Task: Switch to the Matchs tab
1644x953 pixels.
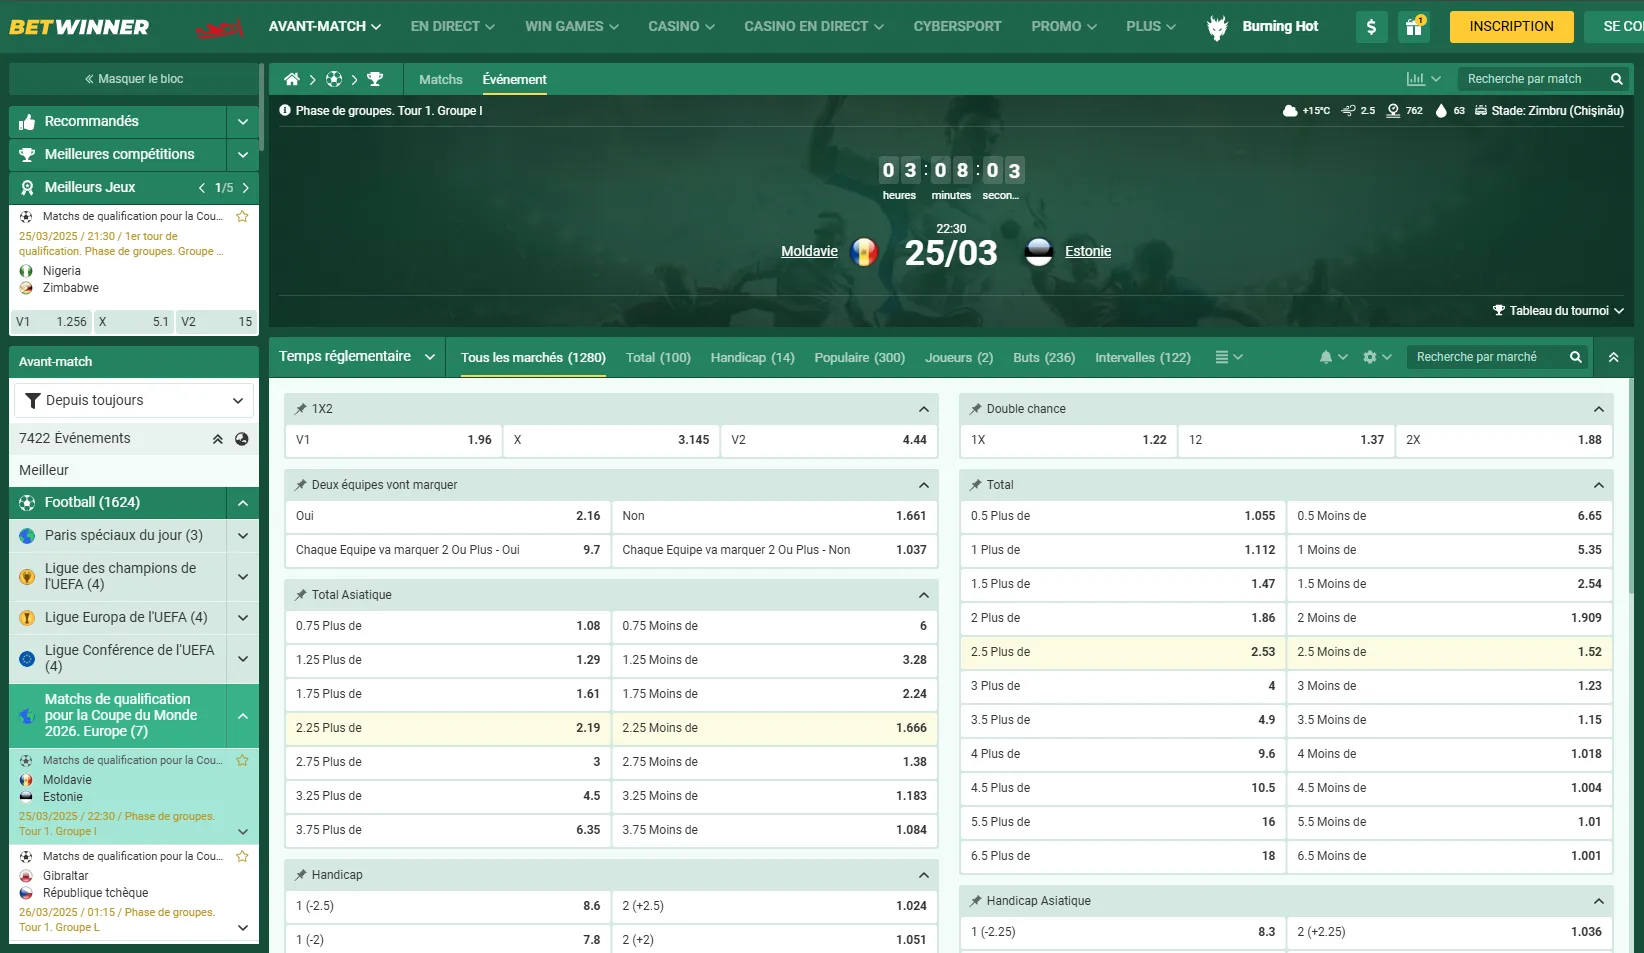Action: point(440,79)
